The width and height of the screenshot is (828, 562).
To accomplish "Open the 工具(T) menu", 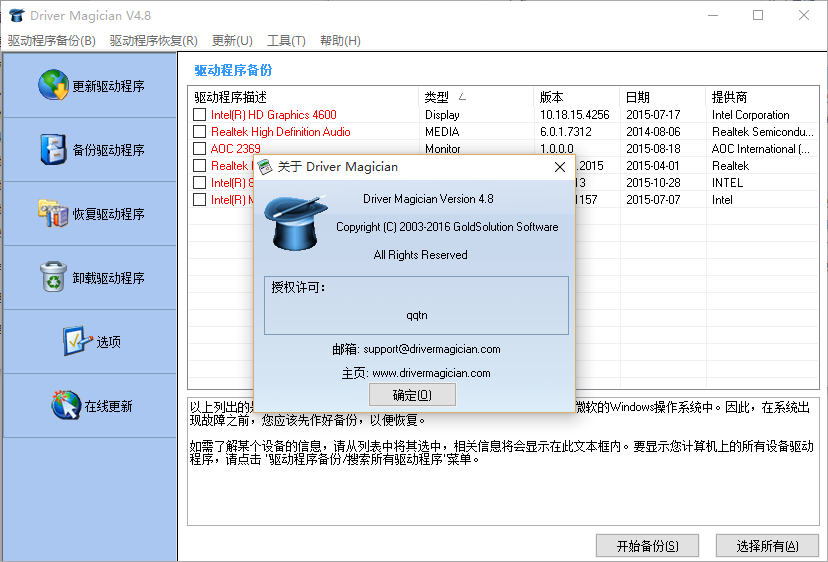I will pyautogui.click(x=286, y=41).
